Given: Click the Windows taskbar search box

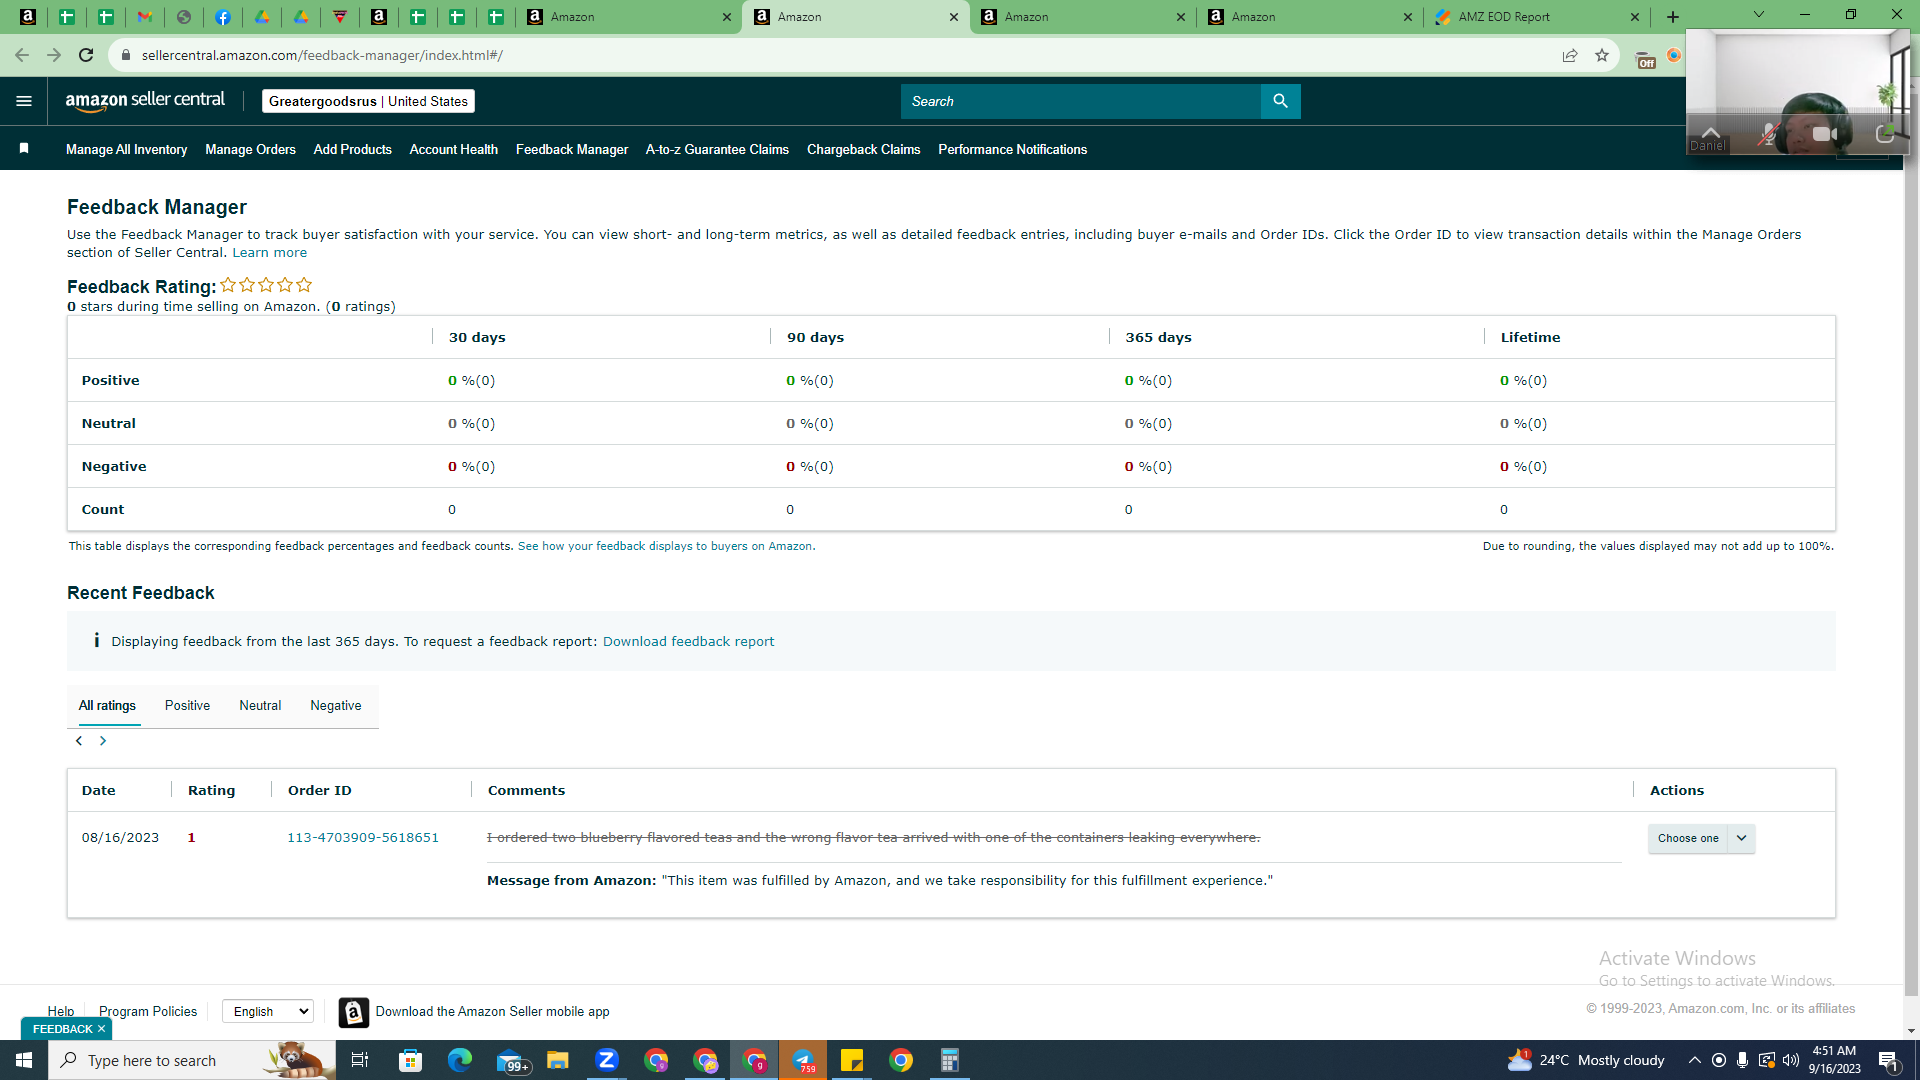Looking at the screenshot, I should click(192, 1060).
